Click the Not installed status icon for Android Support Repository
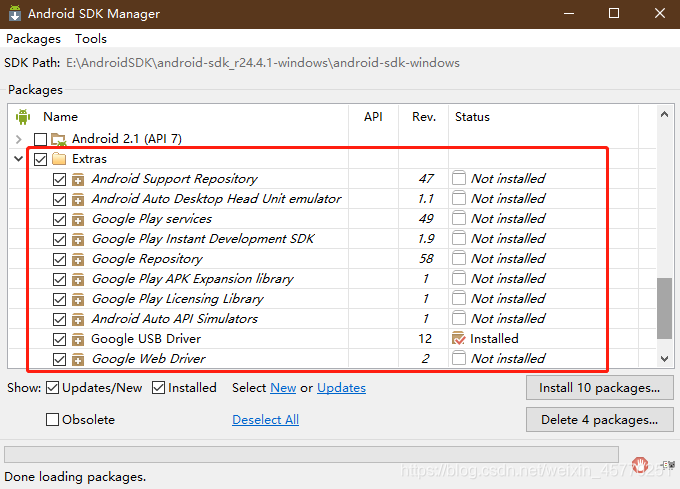This screenshot has height=489, width=680. tap(458, 178)
